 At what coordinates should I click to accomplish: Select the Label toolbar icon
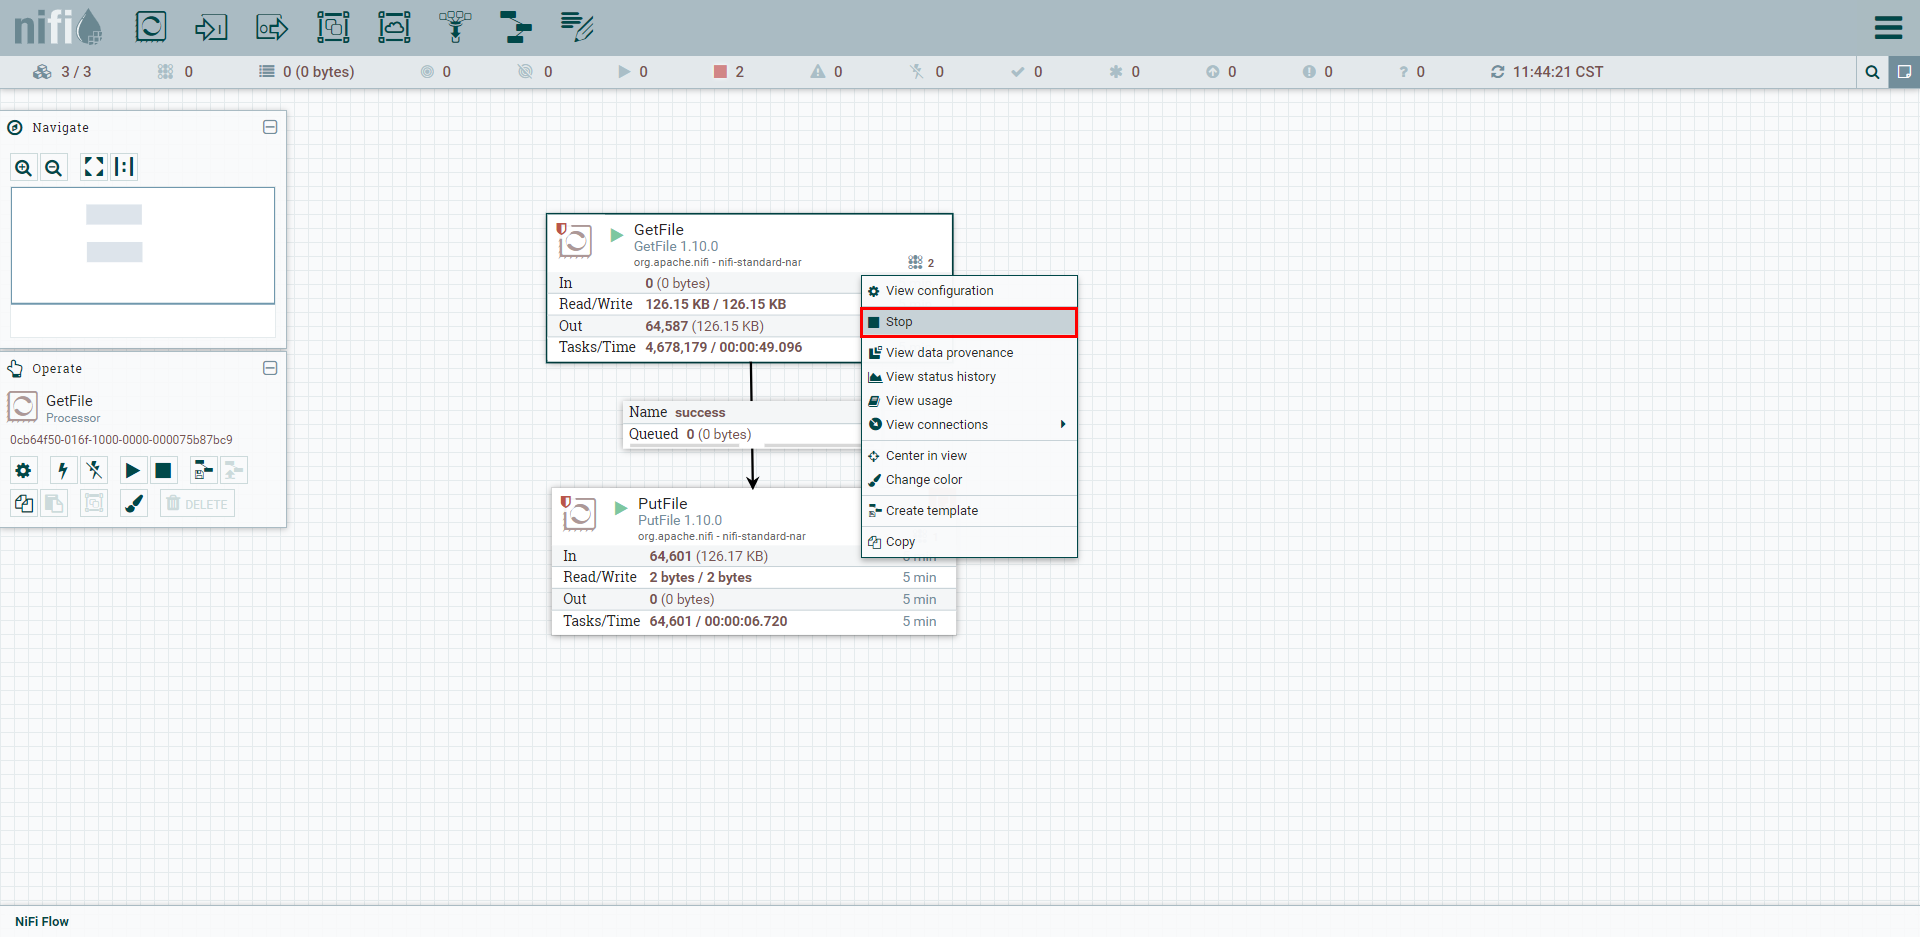point(577,27)
